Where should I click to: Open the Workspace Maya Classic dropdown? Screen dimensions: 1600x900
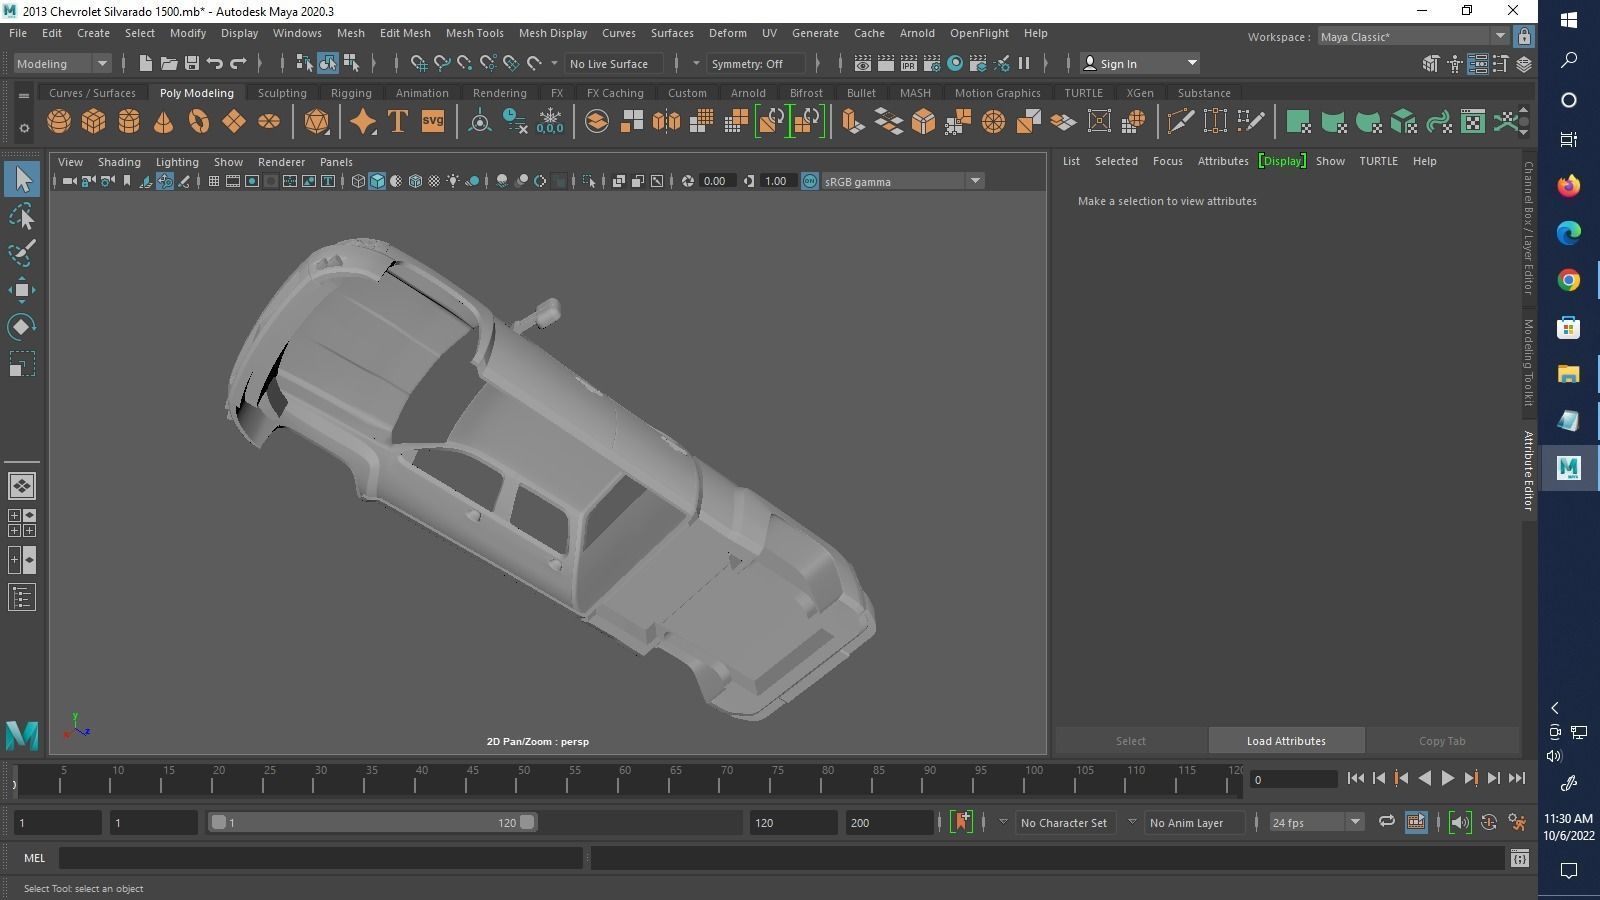[1412, 36]
